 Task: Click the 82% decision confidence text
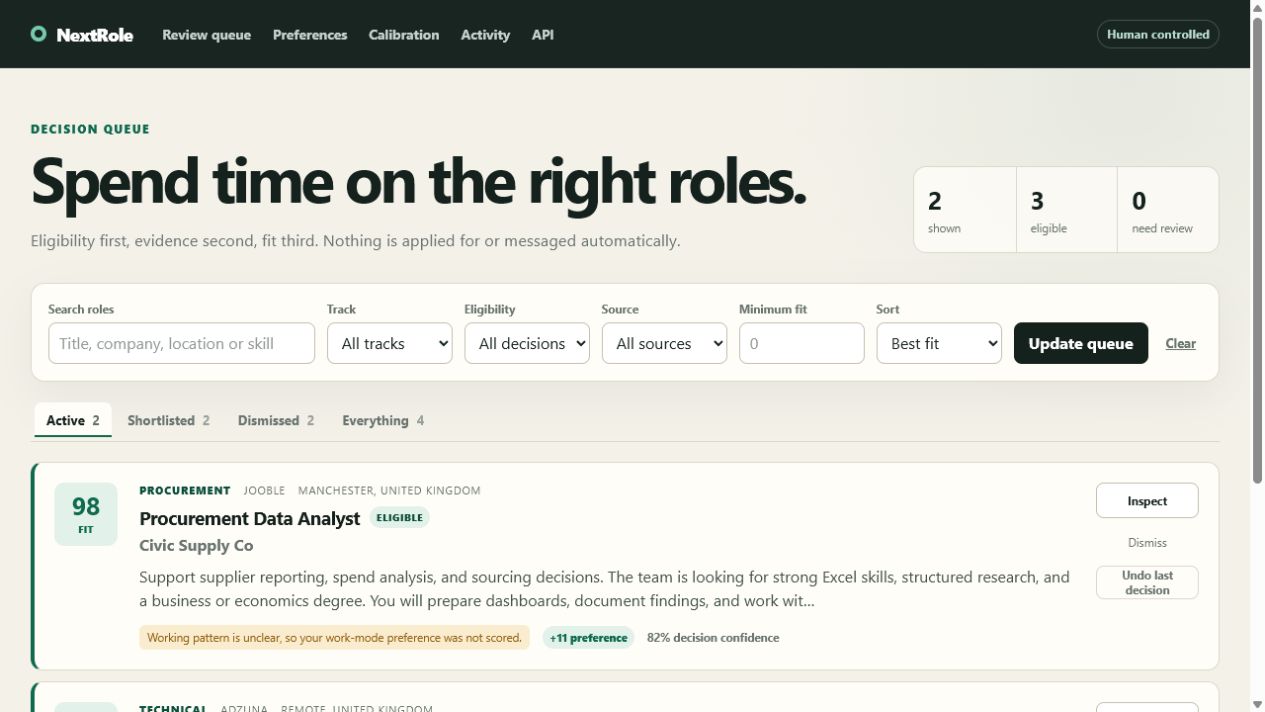tap(713, 637)
